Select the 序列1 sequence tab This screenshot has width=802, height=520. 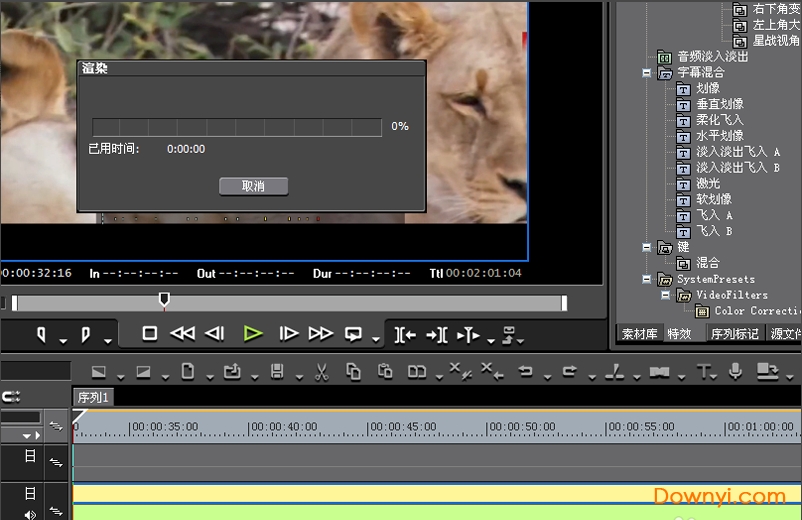pos(94,397)
